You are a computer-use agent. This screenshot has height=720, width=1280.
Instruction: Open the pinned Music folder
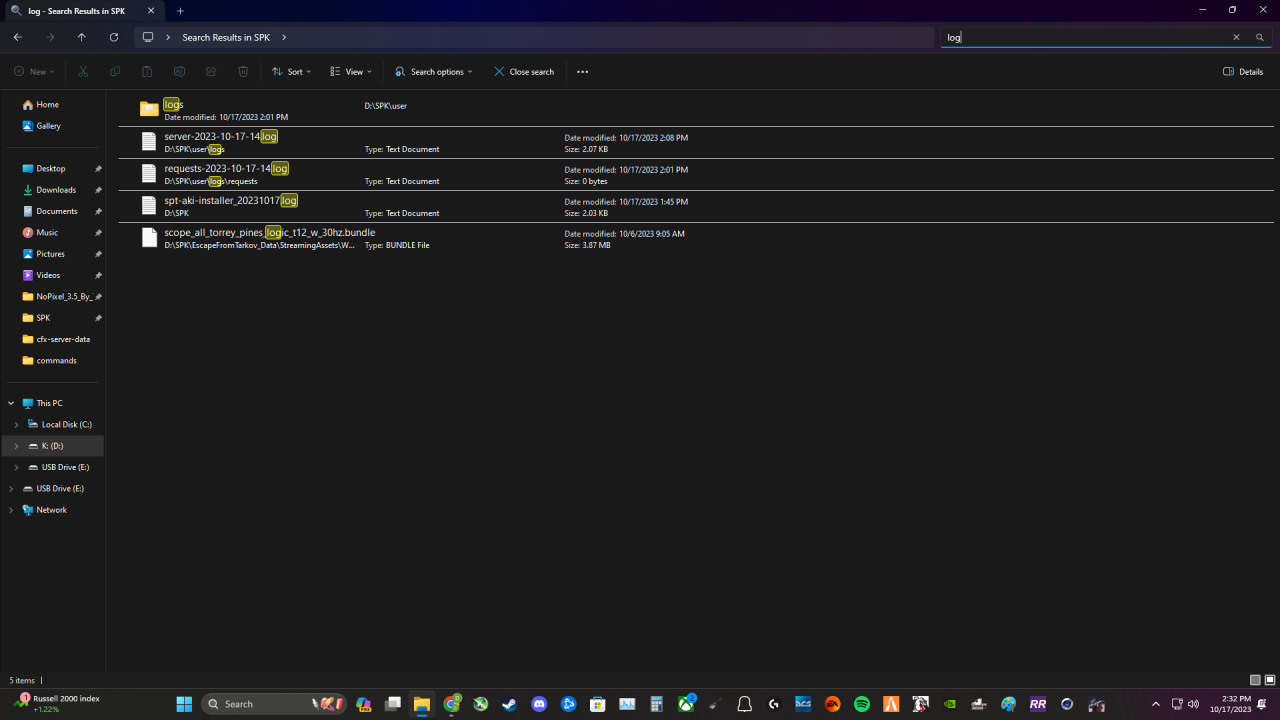click(x=47, y=232)
